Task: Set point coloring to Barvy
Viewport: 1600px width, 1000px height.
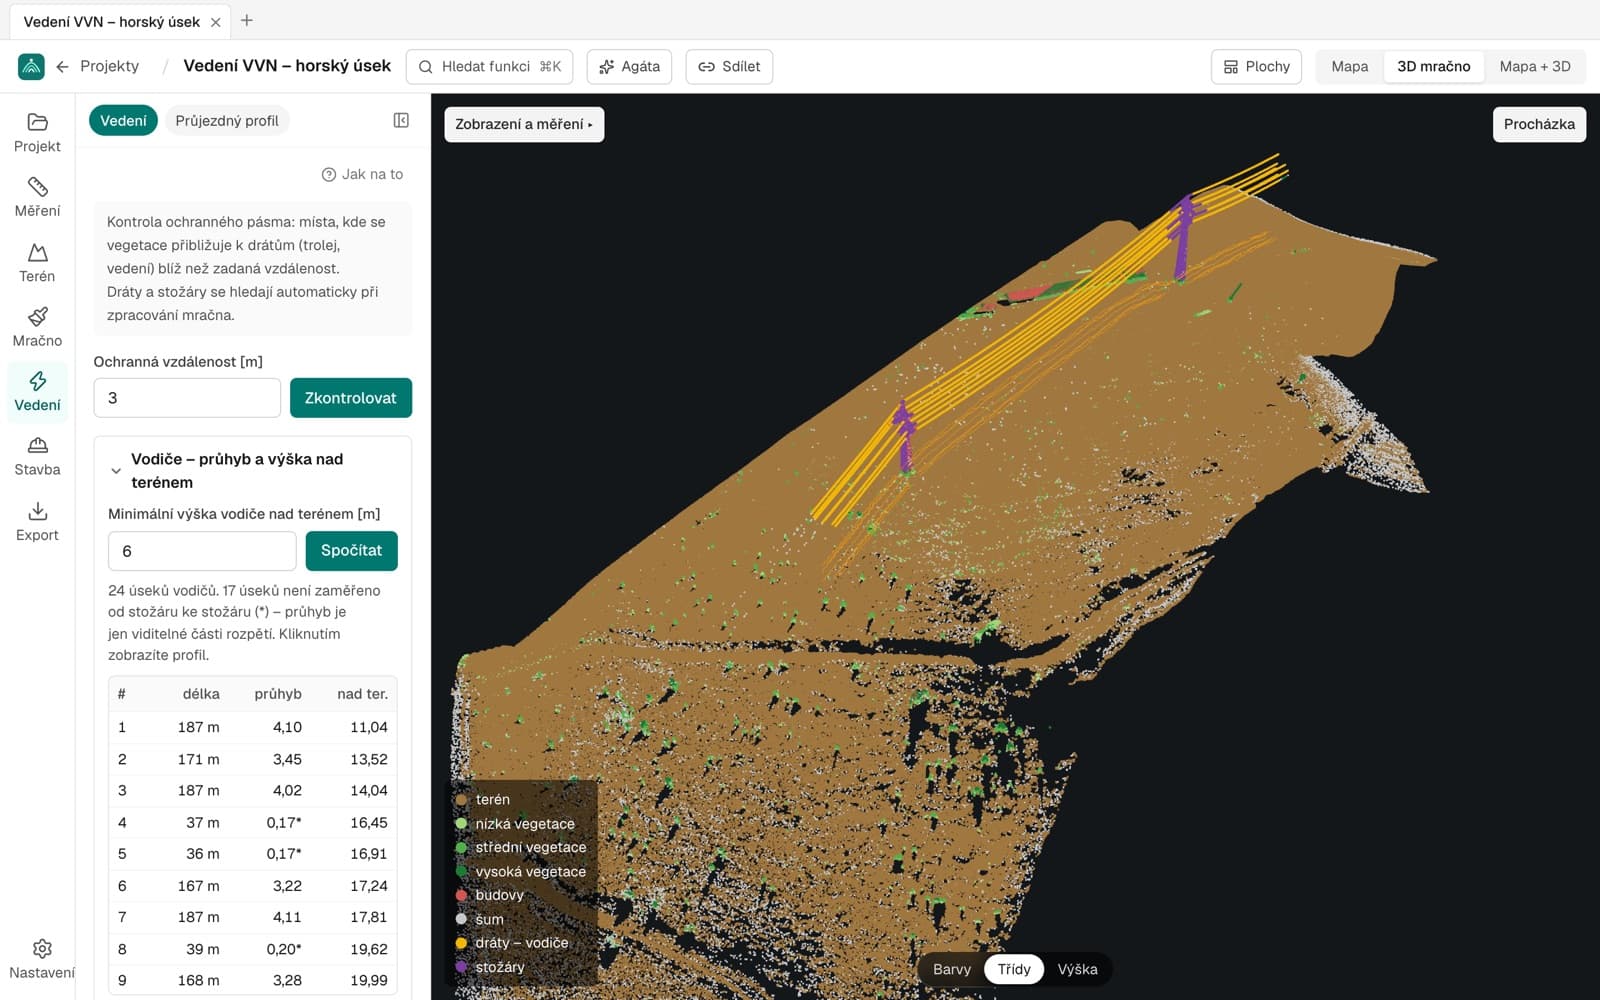Action: click(x=951, y=969)
